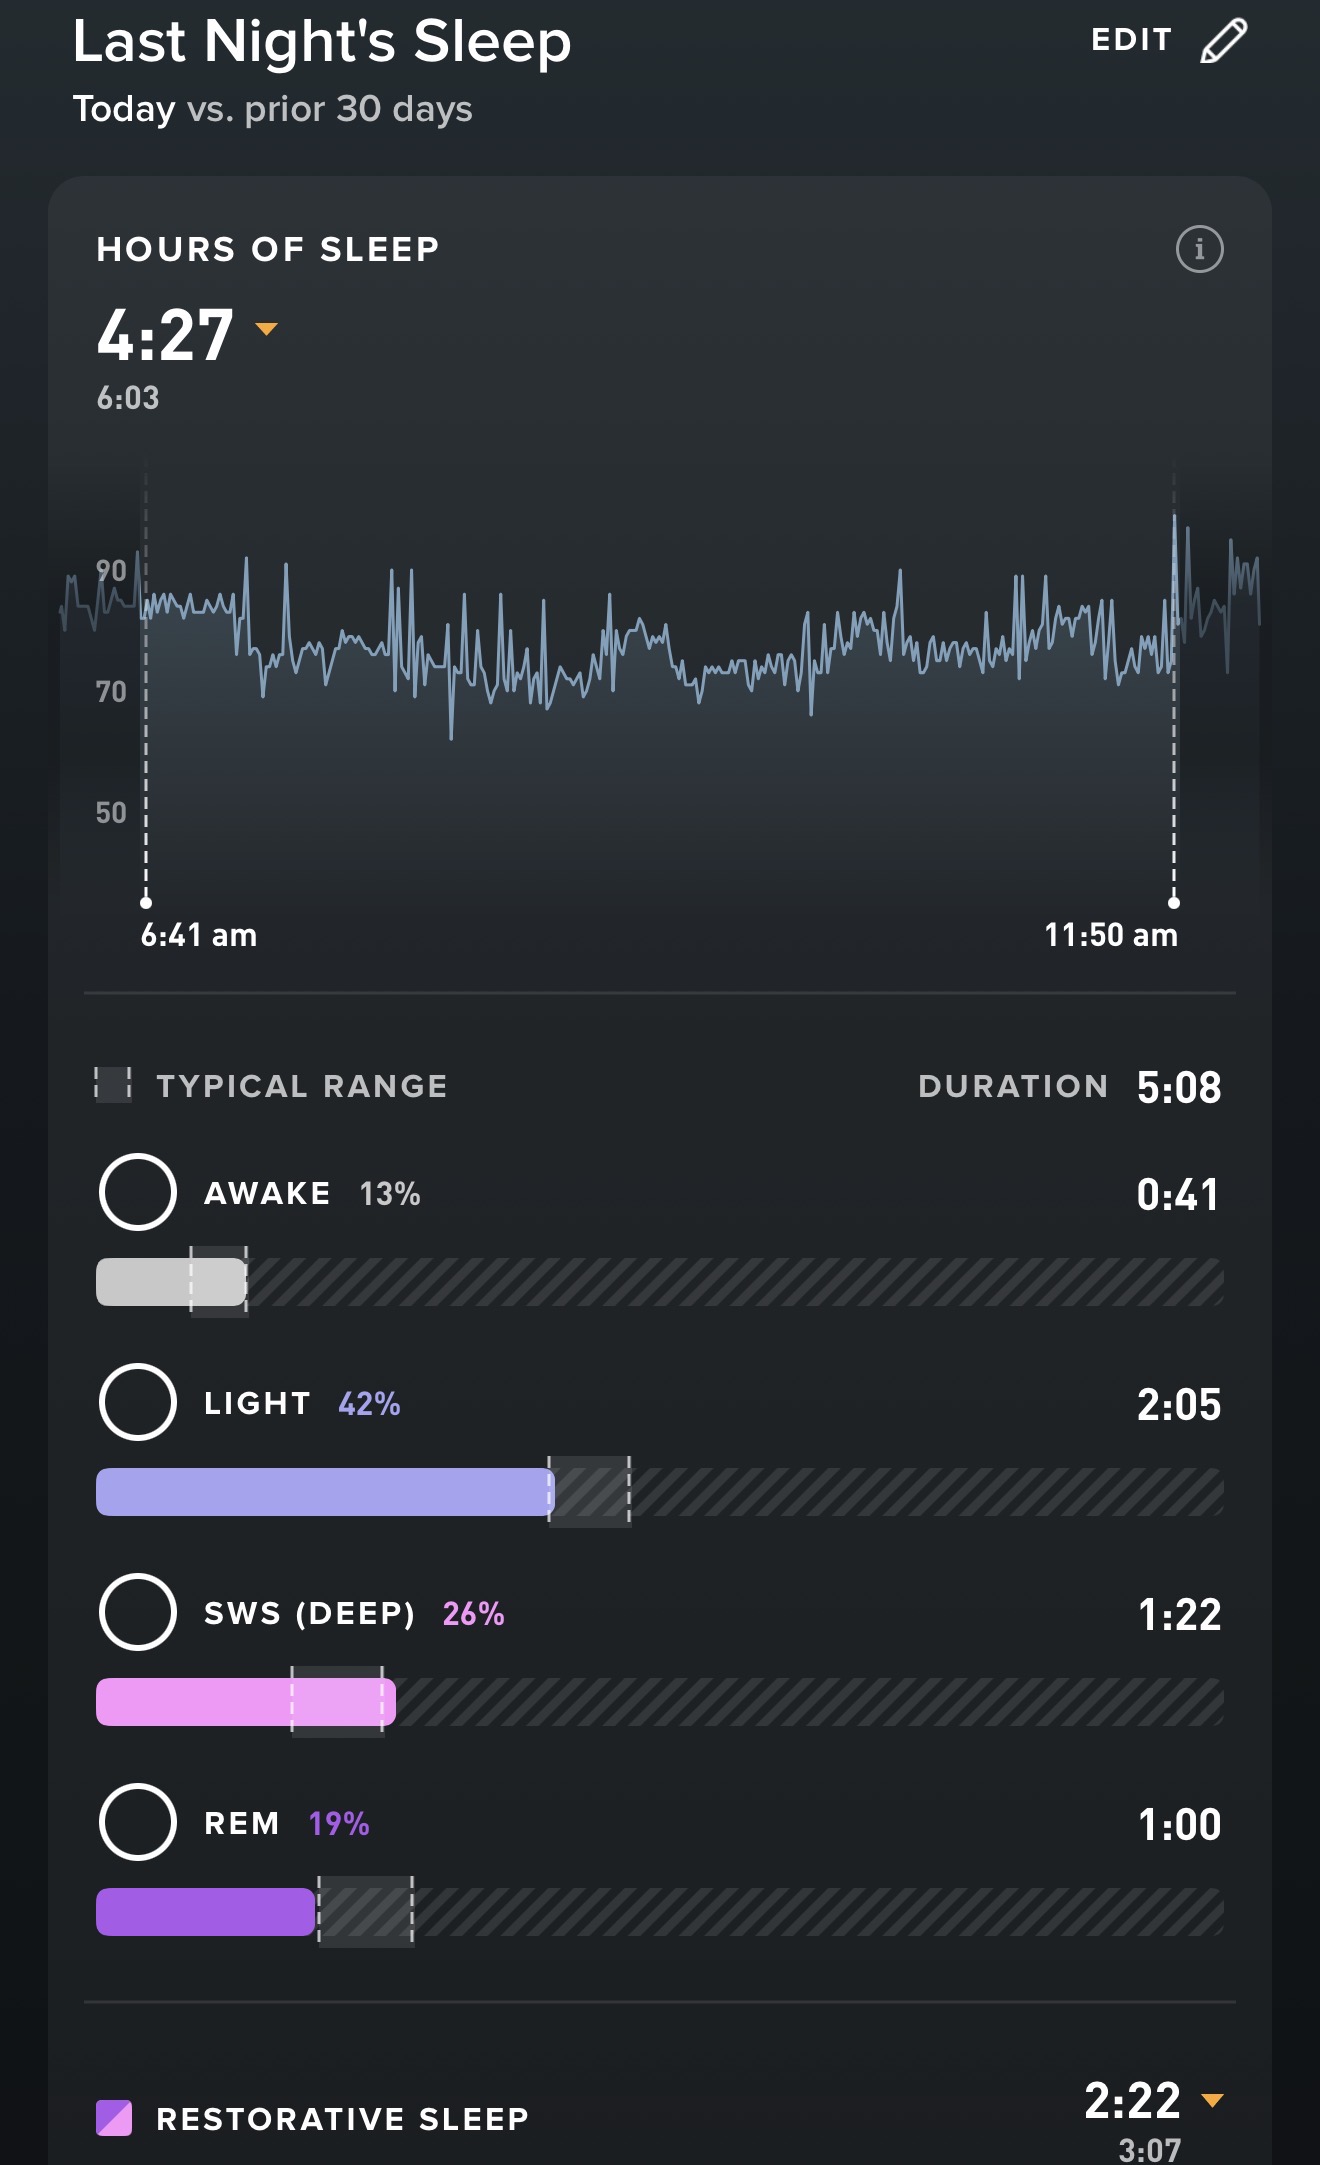
Task: Toggle the REM stage circle
Action: (x=138, y=1822)
